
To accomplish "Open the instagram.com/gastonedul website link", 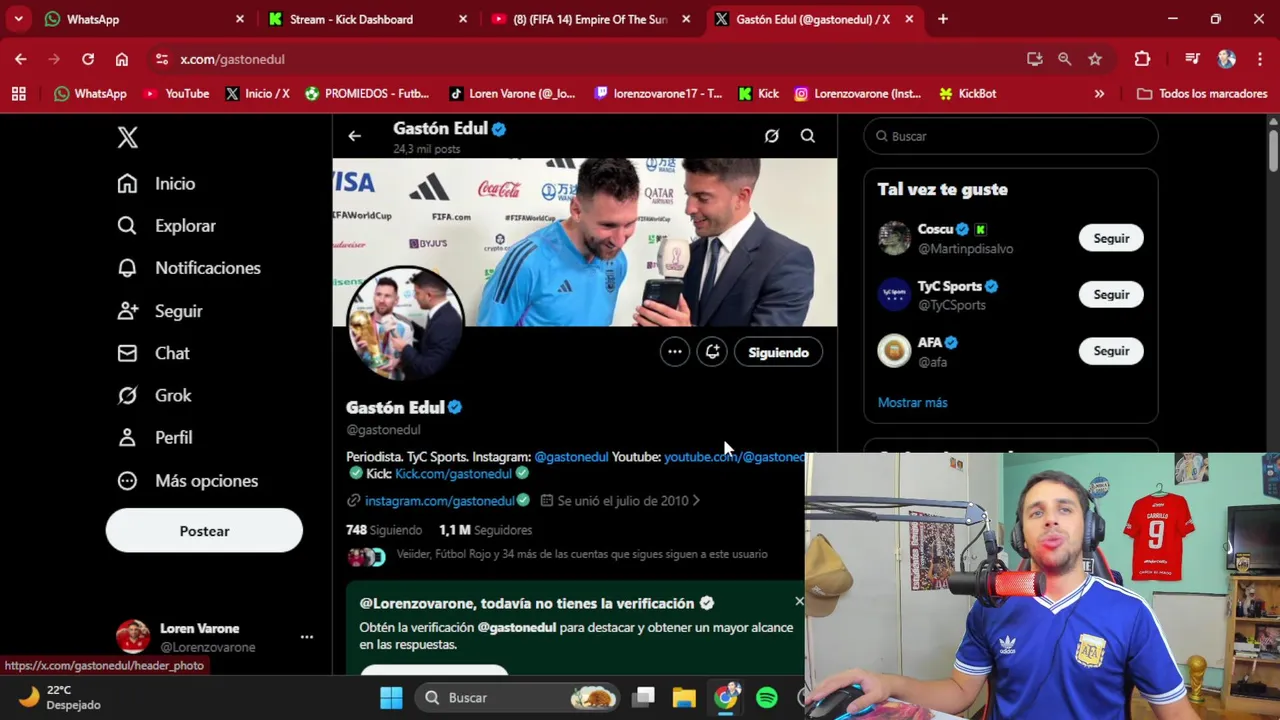I will [x=439, y=501].
